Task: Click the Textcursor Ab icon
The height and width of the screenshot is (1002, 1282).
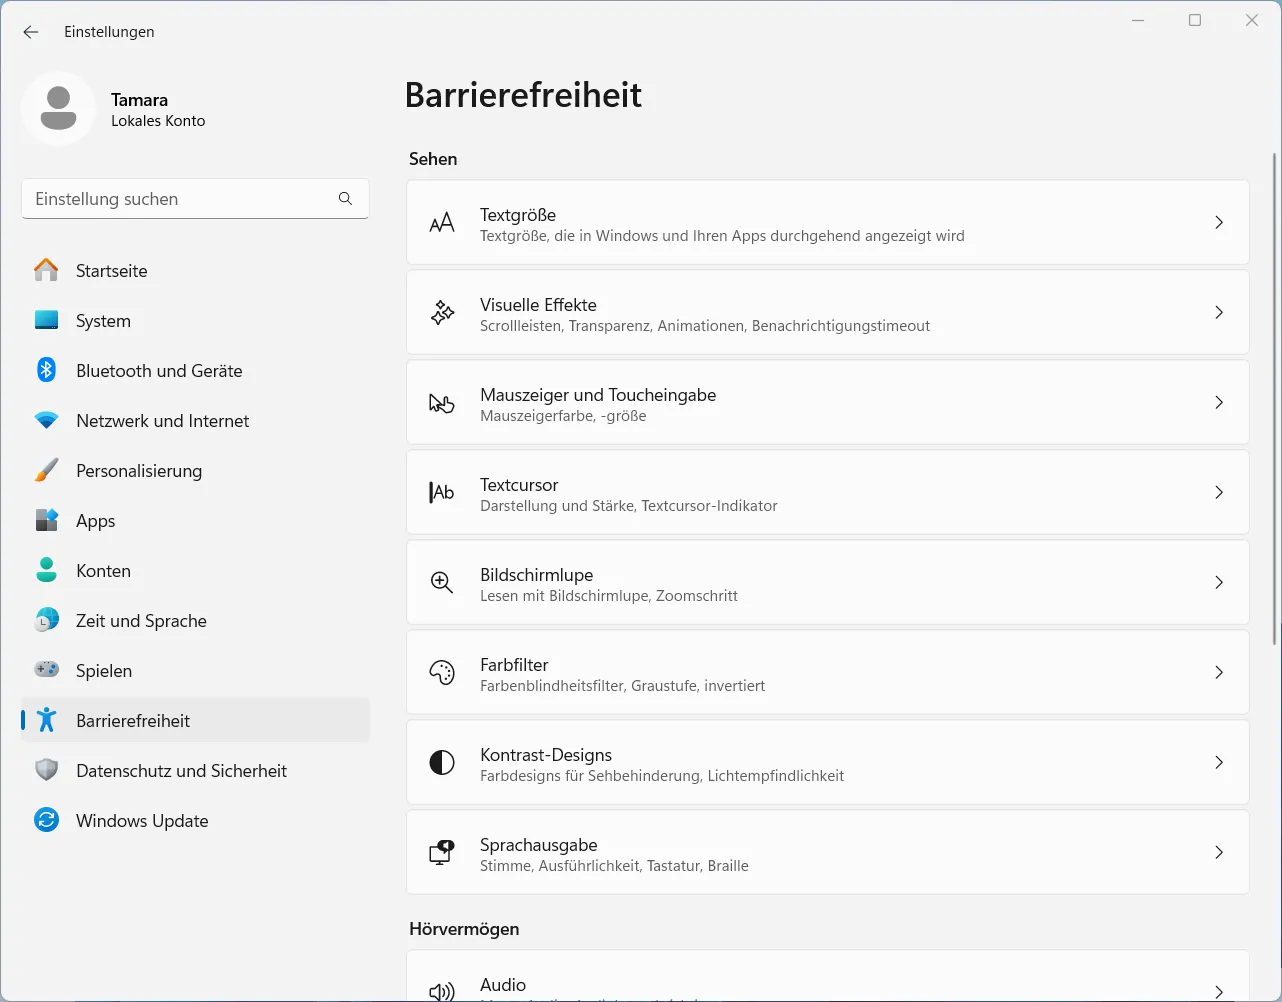Action: [442, 492]
